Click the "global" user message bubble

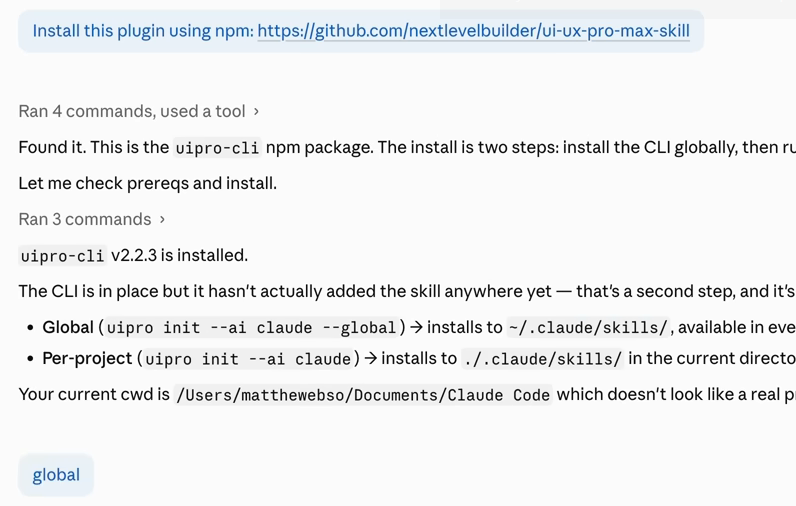[x=56, y=475]
